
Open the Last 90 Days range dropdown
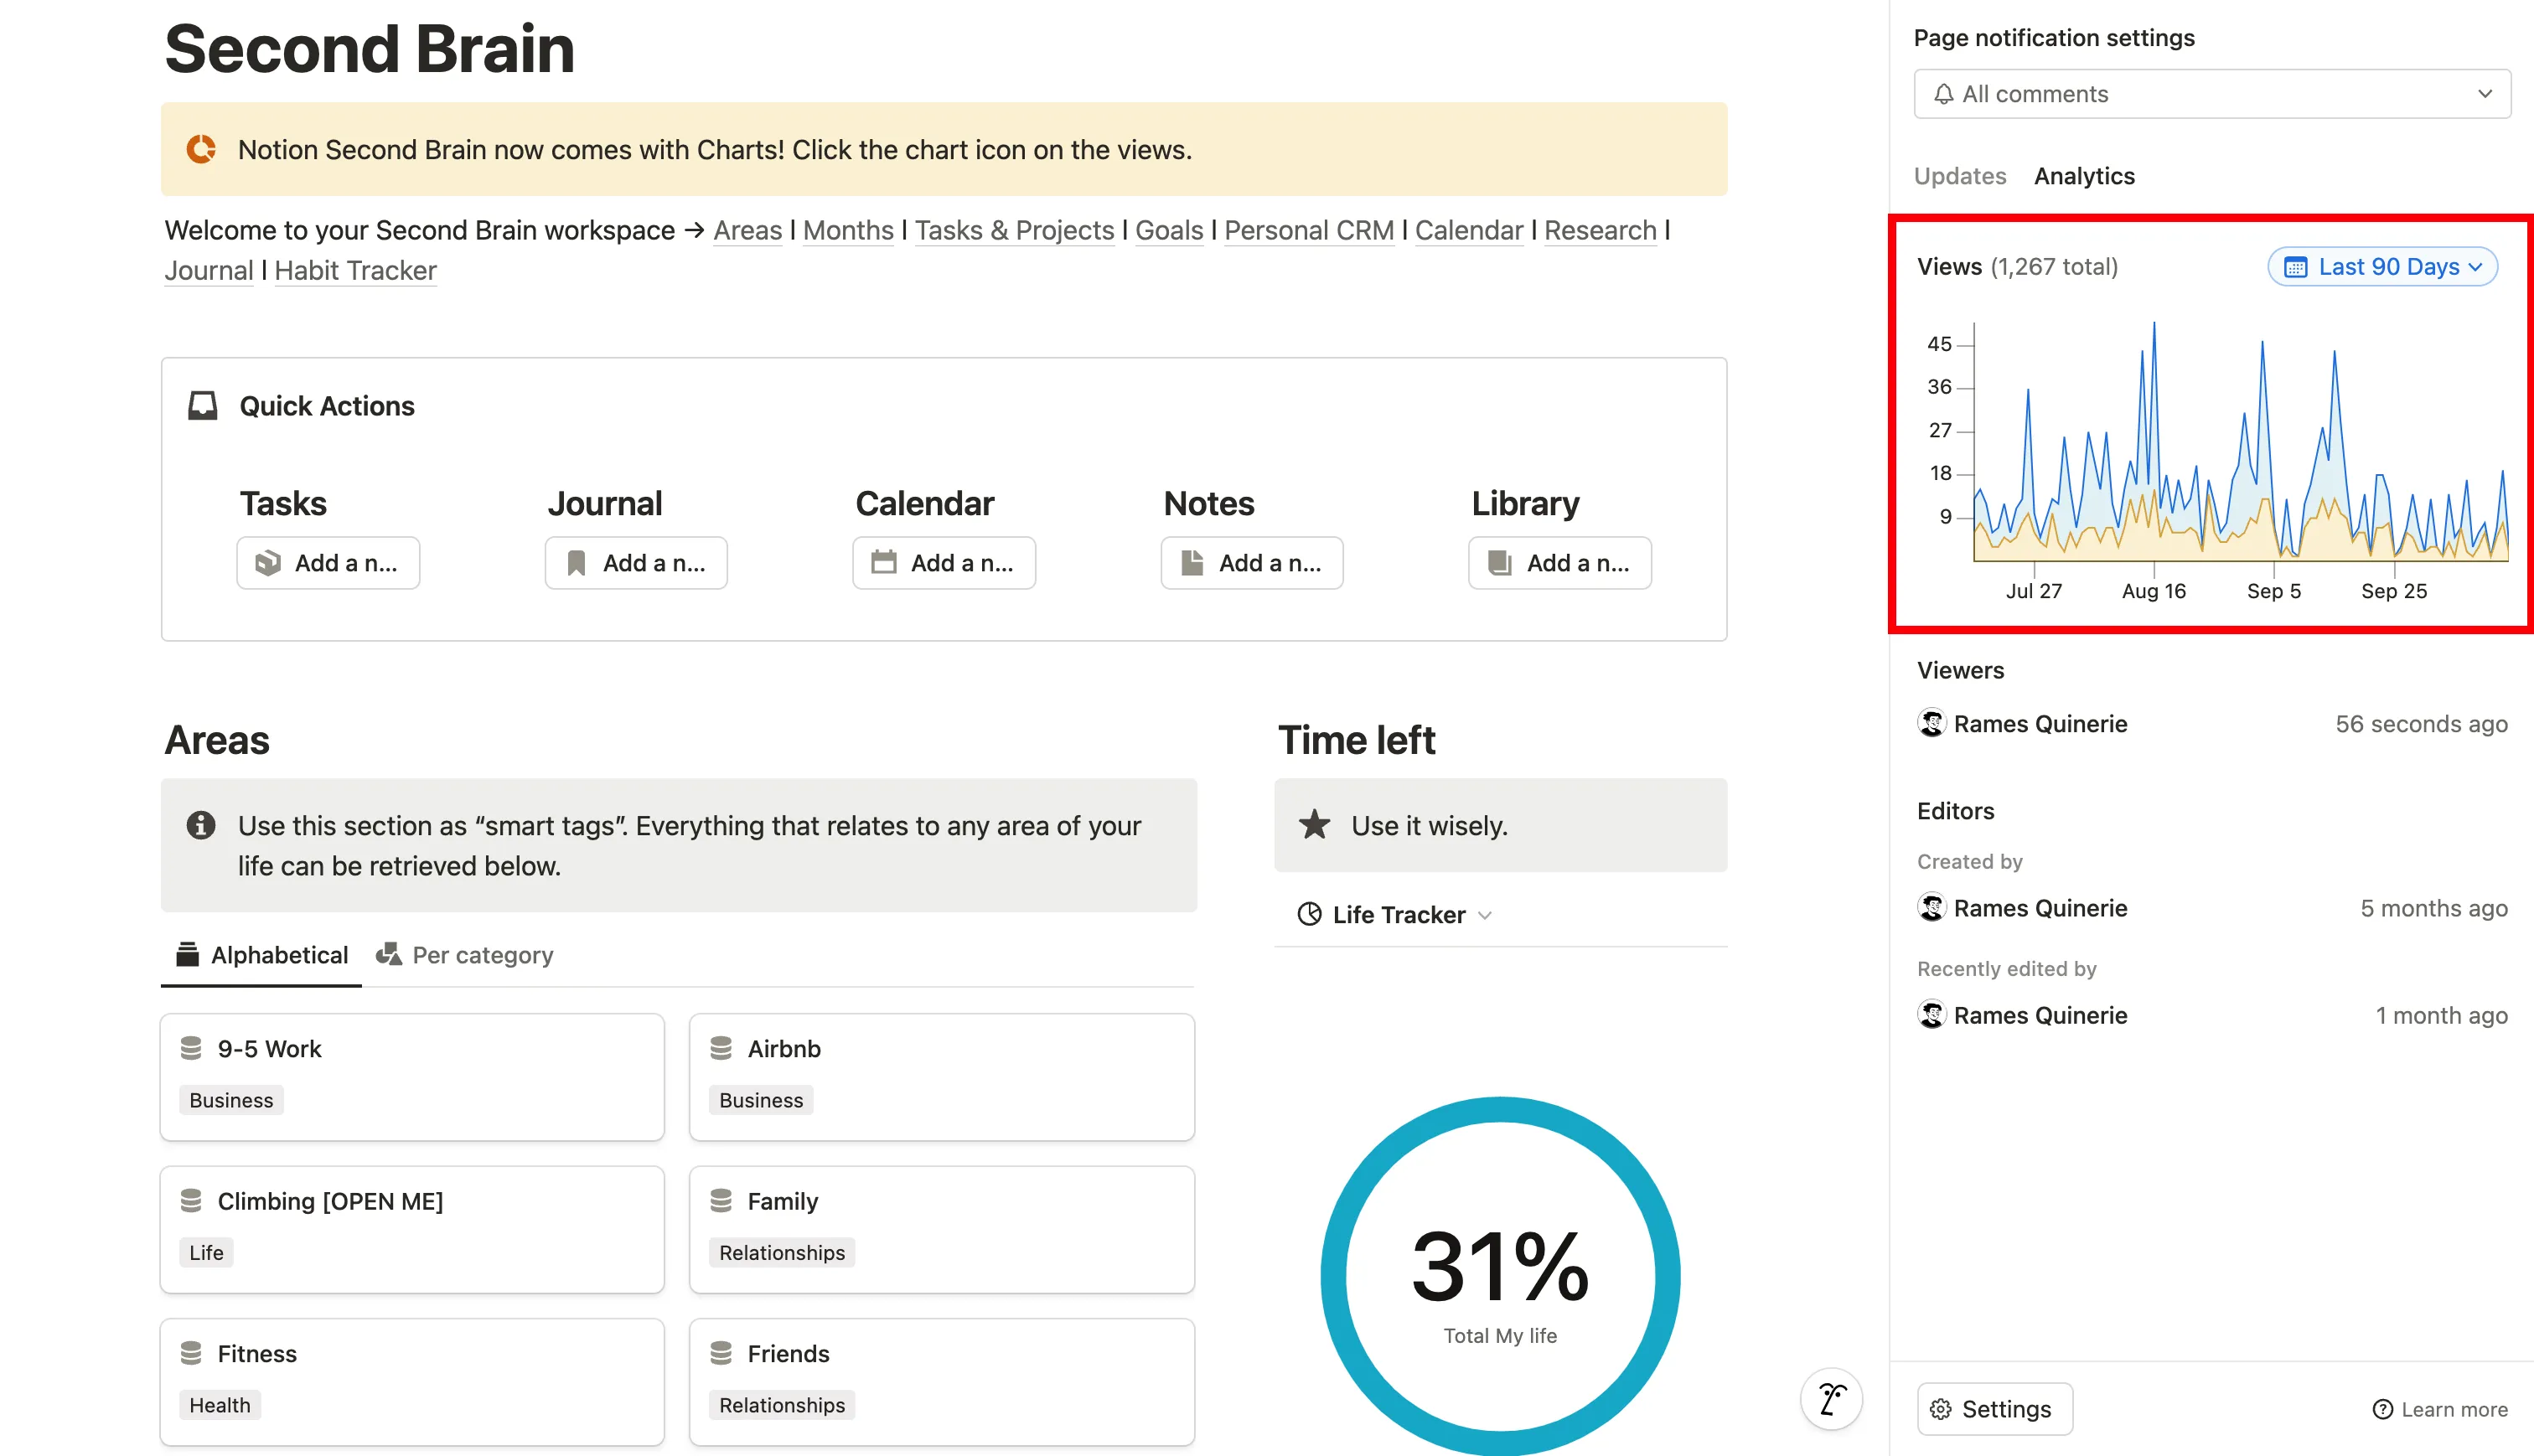[x=2383, y=267]
